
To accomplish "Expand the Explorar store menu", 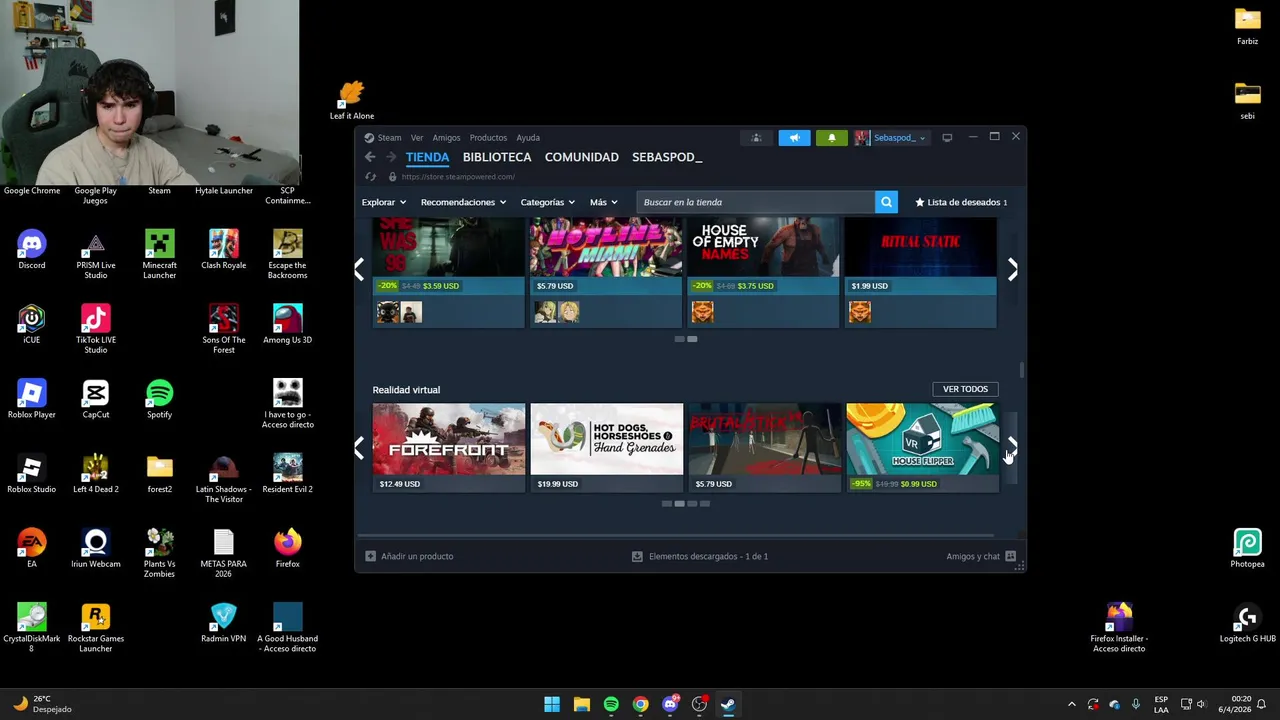I will 384,202.
